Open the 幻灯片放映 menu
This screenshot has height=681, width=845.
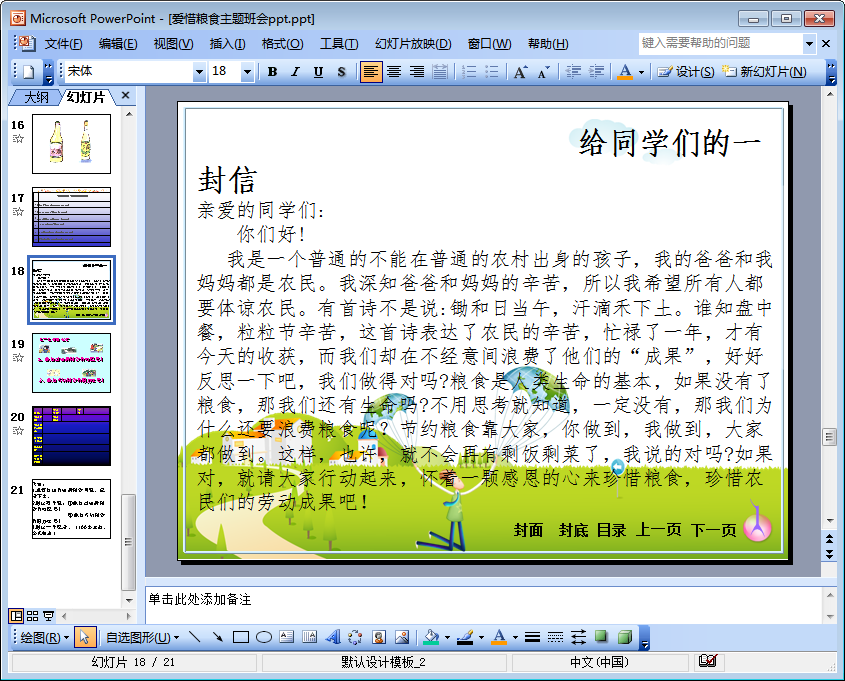413,44
